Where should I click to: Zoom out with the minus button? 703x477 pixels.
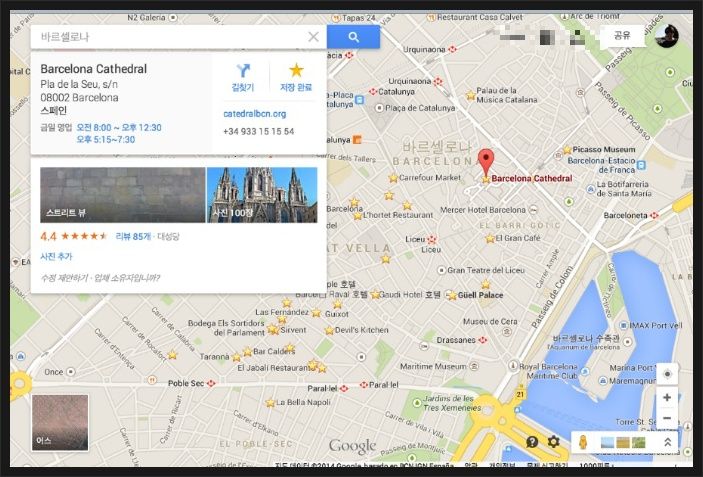(x=667, y=418)
